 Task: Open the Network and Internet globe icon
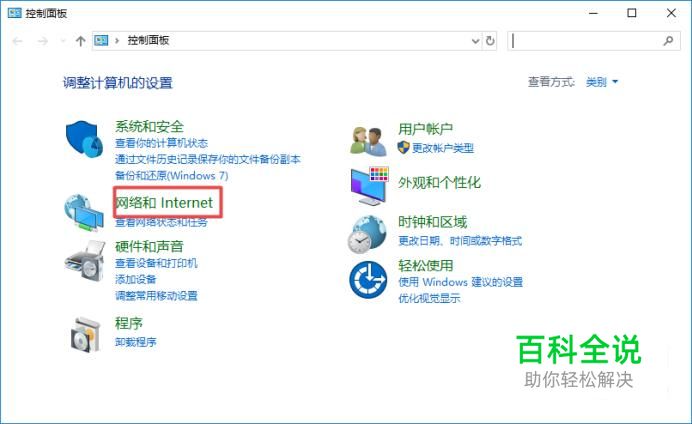click(x=84, y=213)
